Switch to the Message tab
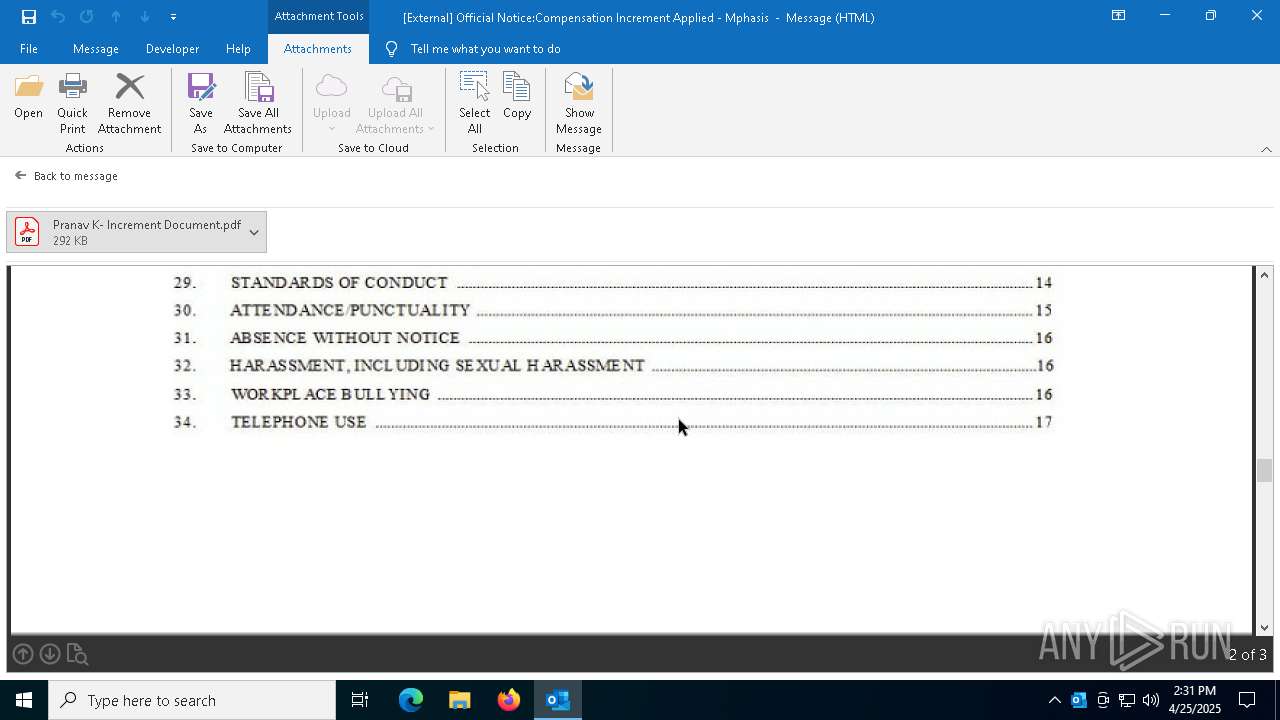This screenshot has height=720, width=1280. pyautogui.click(x=96, y=49)
